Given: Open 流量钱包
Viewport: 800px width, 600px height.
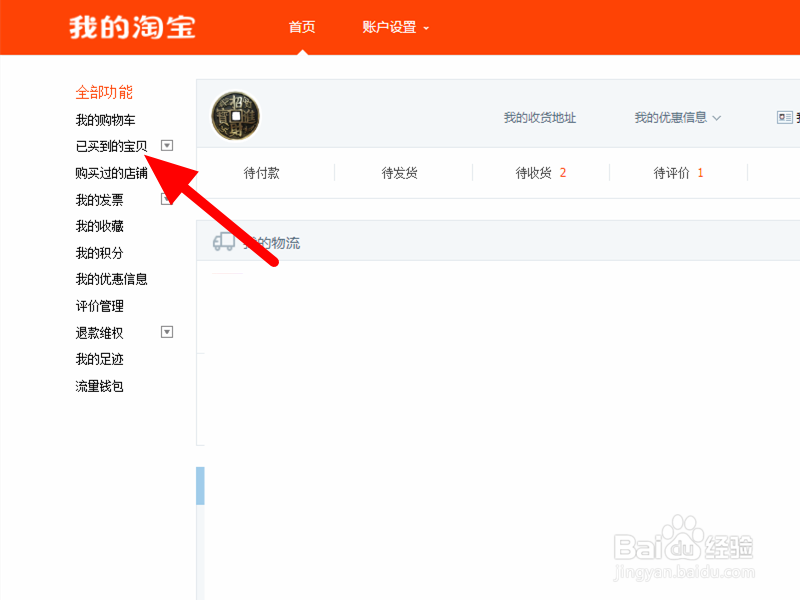Looking at the screenshot, I should pyautogui.click(x=99, y=386).
